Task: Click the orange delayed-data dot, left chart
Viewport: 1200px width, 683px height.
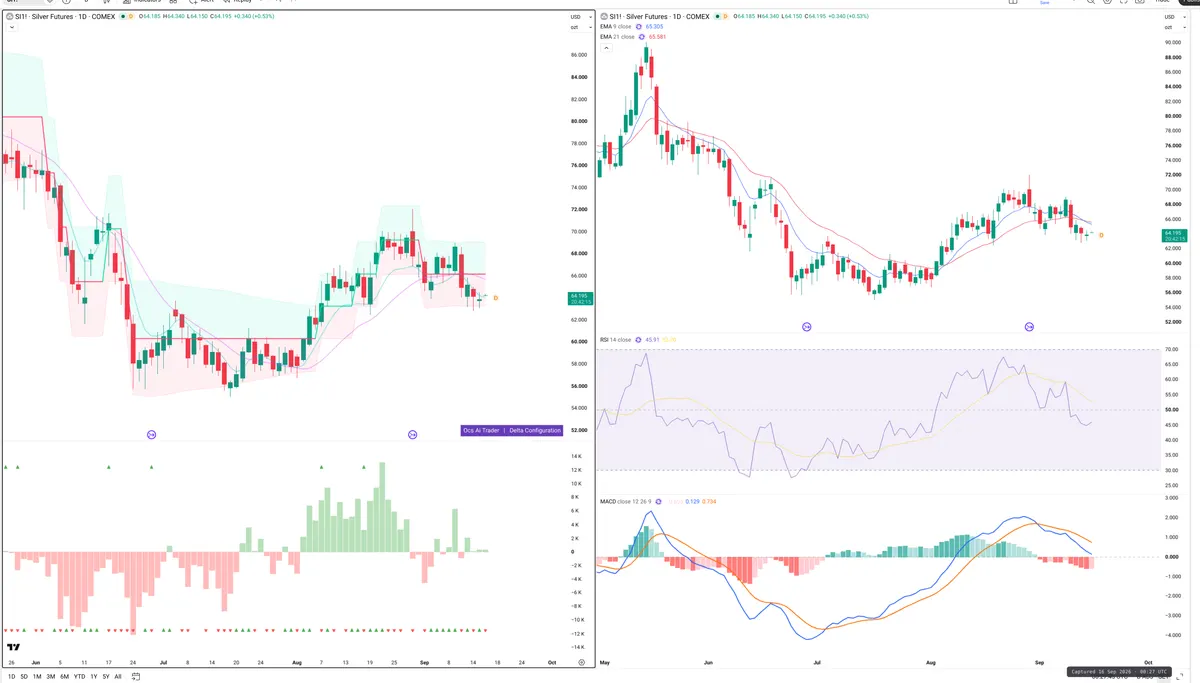Action: coord(131,16)
